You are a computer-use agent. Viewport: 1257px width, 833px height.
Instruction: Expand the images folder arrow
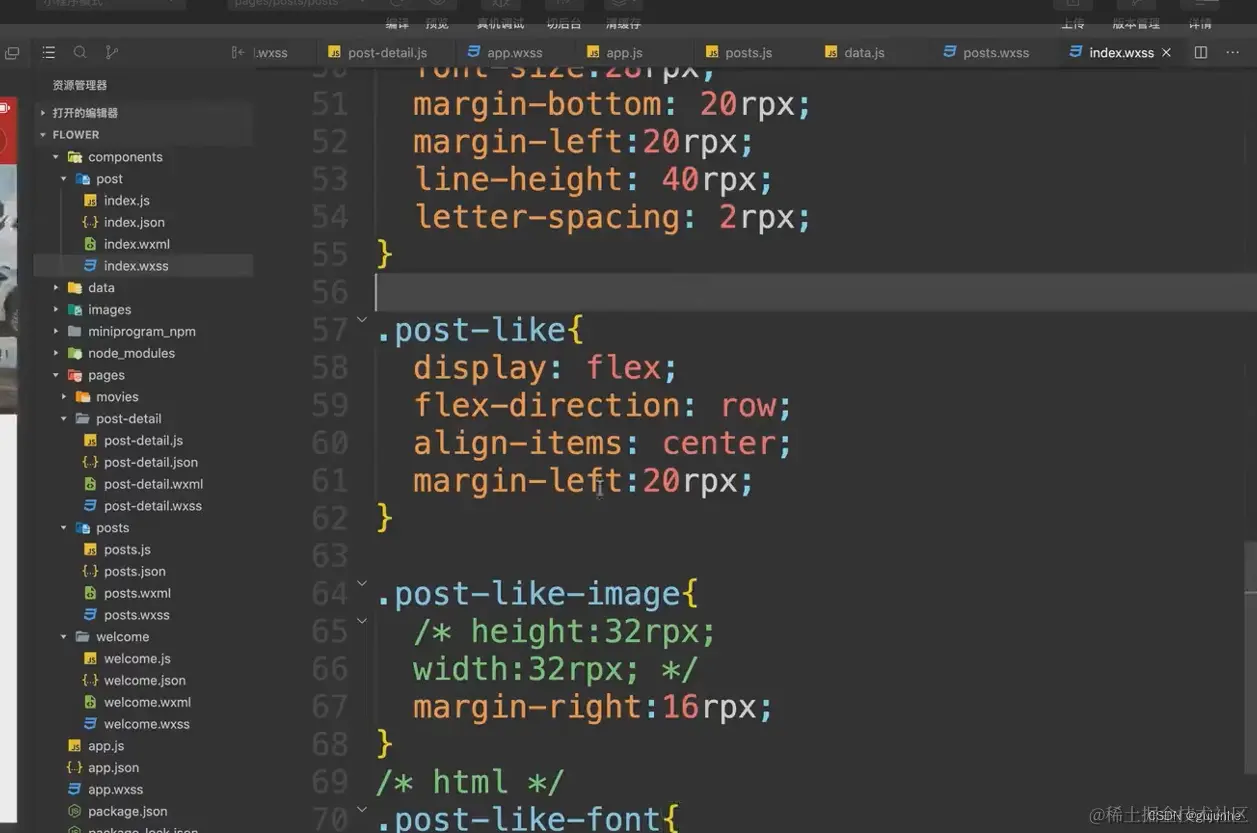pyautogui.click(x=56, y=310)
